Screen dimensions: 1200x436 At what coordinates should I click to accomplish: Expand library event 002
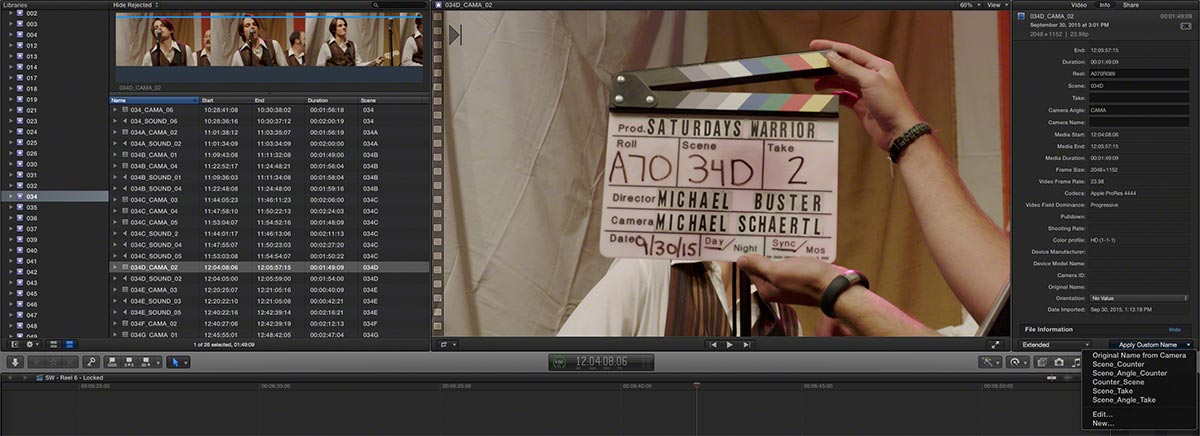(12, 13)
